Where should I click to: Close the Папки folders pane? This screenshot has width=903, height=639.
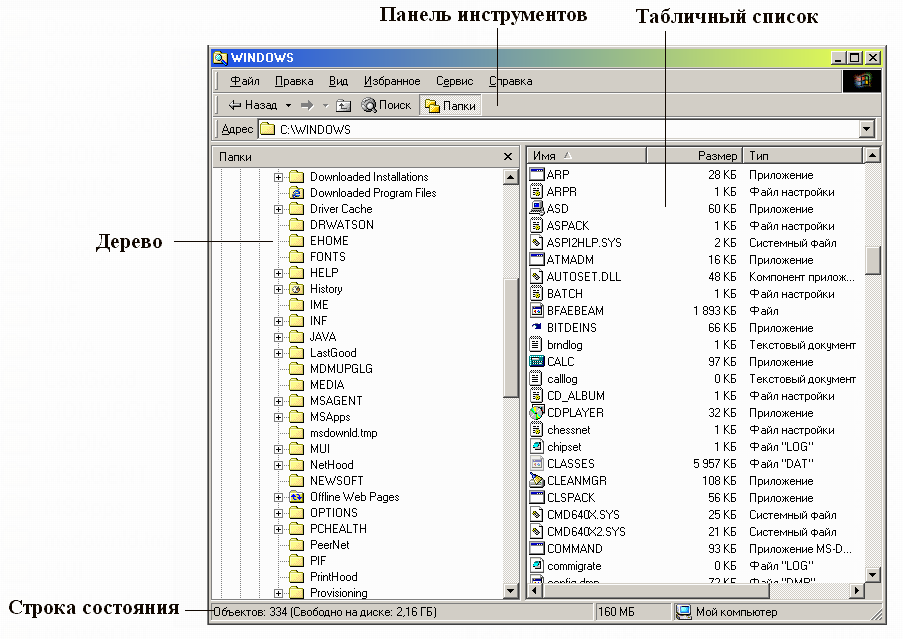click(508, 157)
